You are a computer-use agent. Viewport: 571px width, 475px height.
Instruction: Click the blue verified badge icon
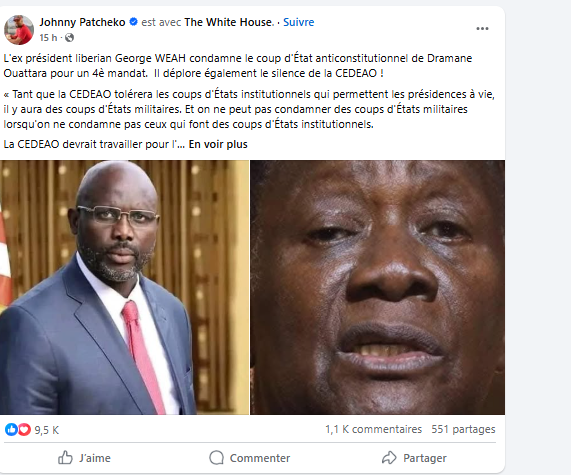click(134, 22)
